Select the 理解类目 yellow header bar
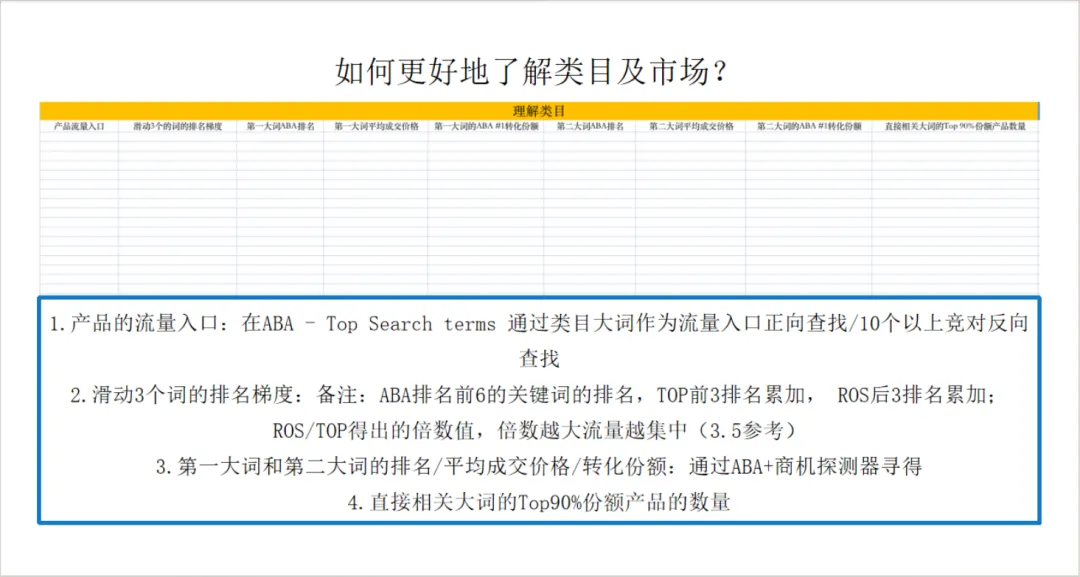Screen dimensions: 1080x577 pos(539,111)
